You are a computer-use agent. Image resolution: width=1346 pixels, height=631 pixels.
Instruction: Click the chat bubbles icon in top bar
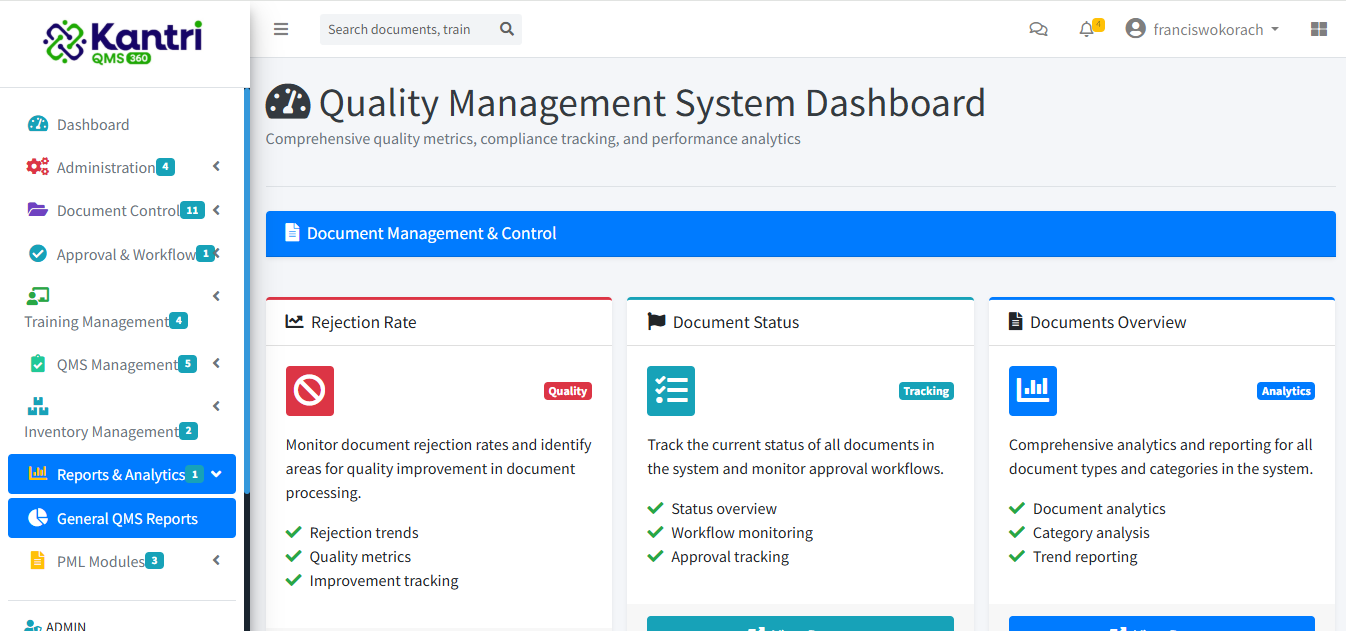point(1038,29)
